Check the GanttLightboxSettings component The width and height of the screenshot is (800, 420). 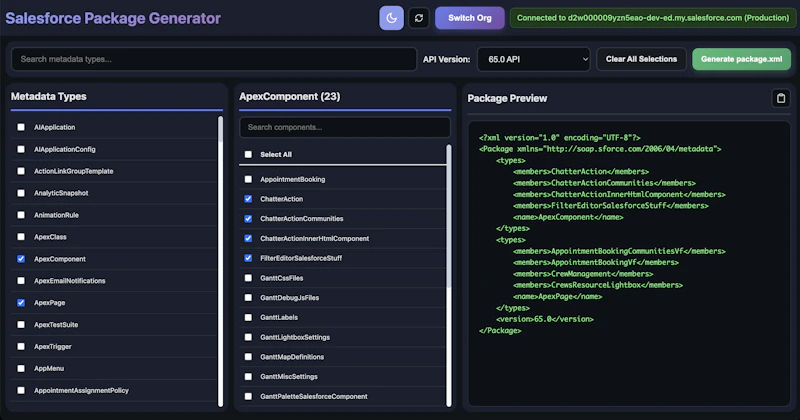tap(248, 337)
